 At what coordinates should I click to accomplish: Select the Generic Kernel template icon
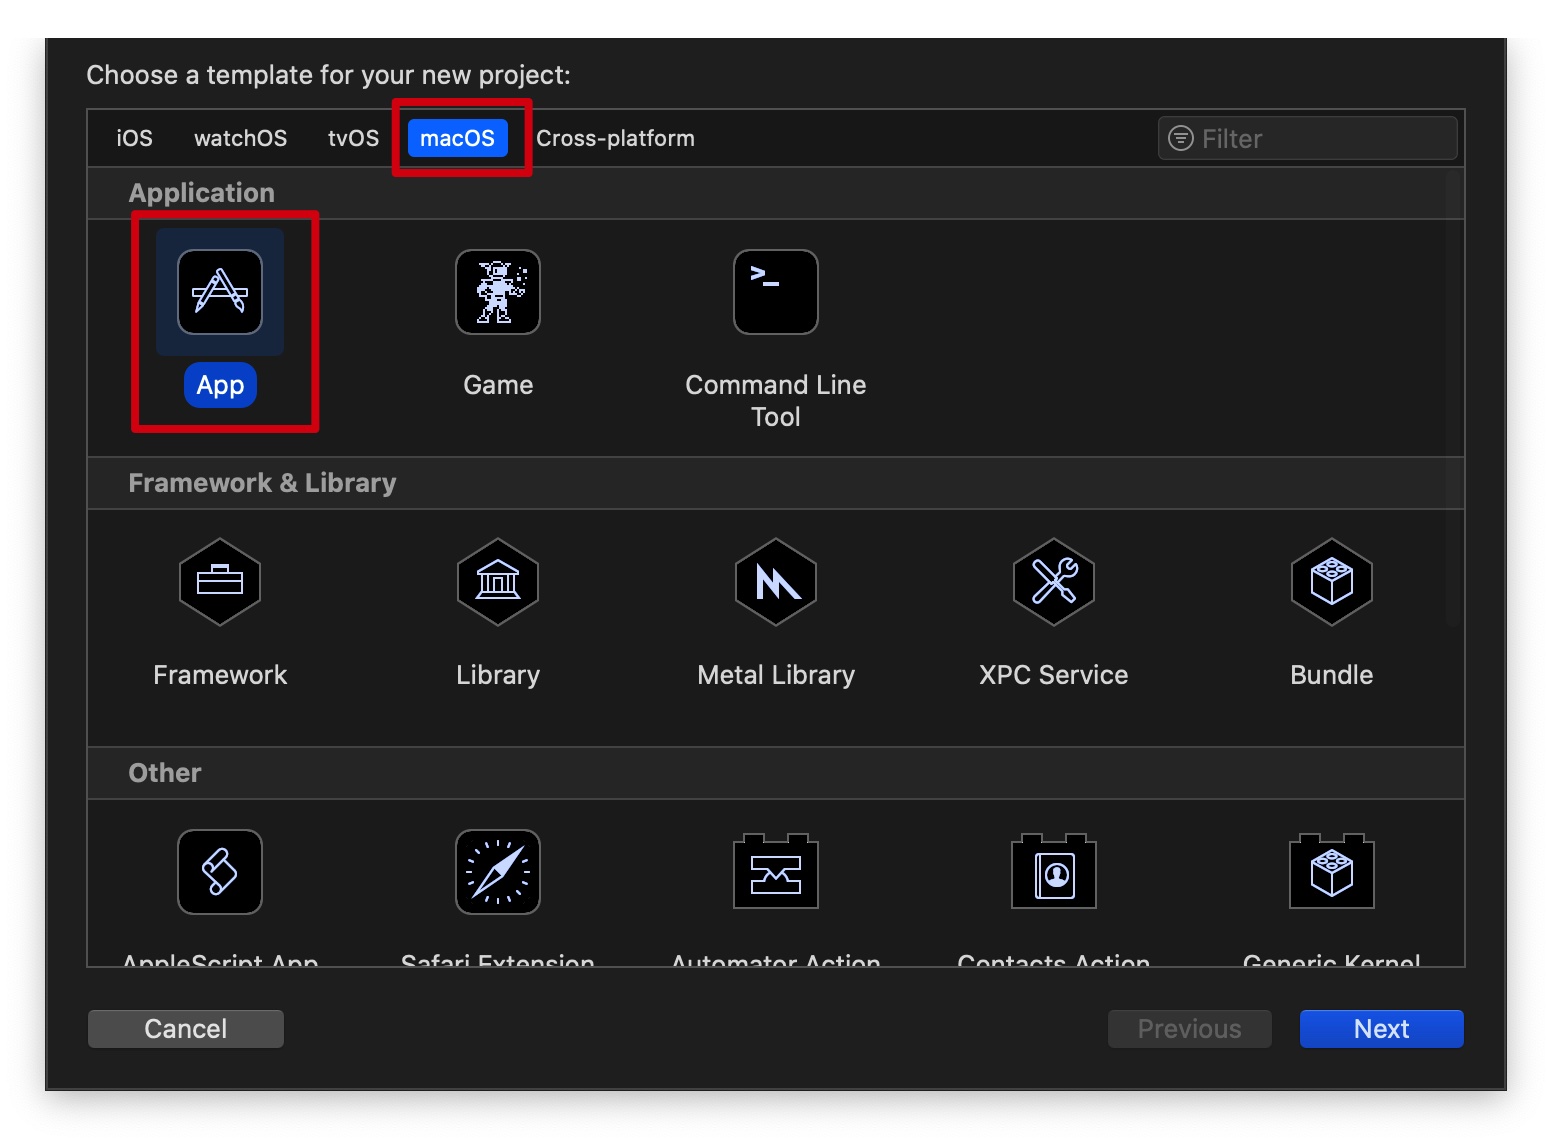click(x=1332, y=871)
